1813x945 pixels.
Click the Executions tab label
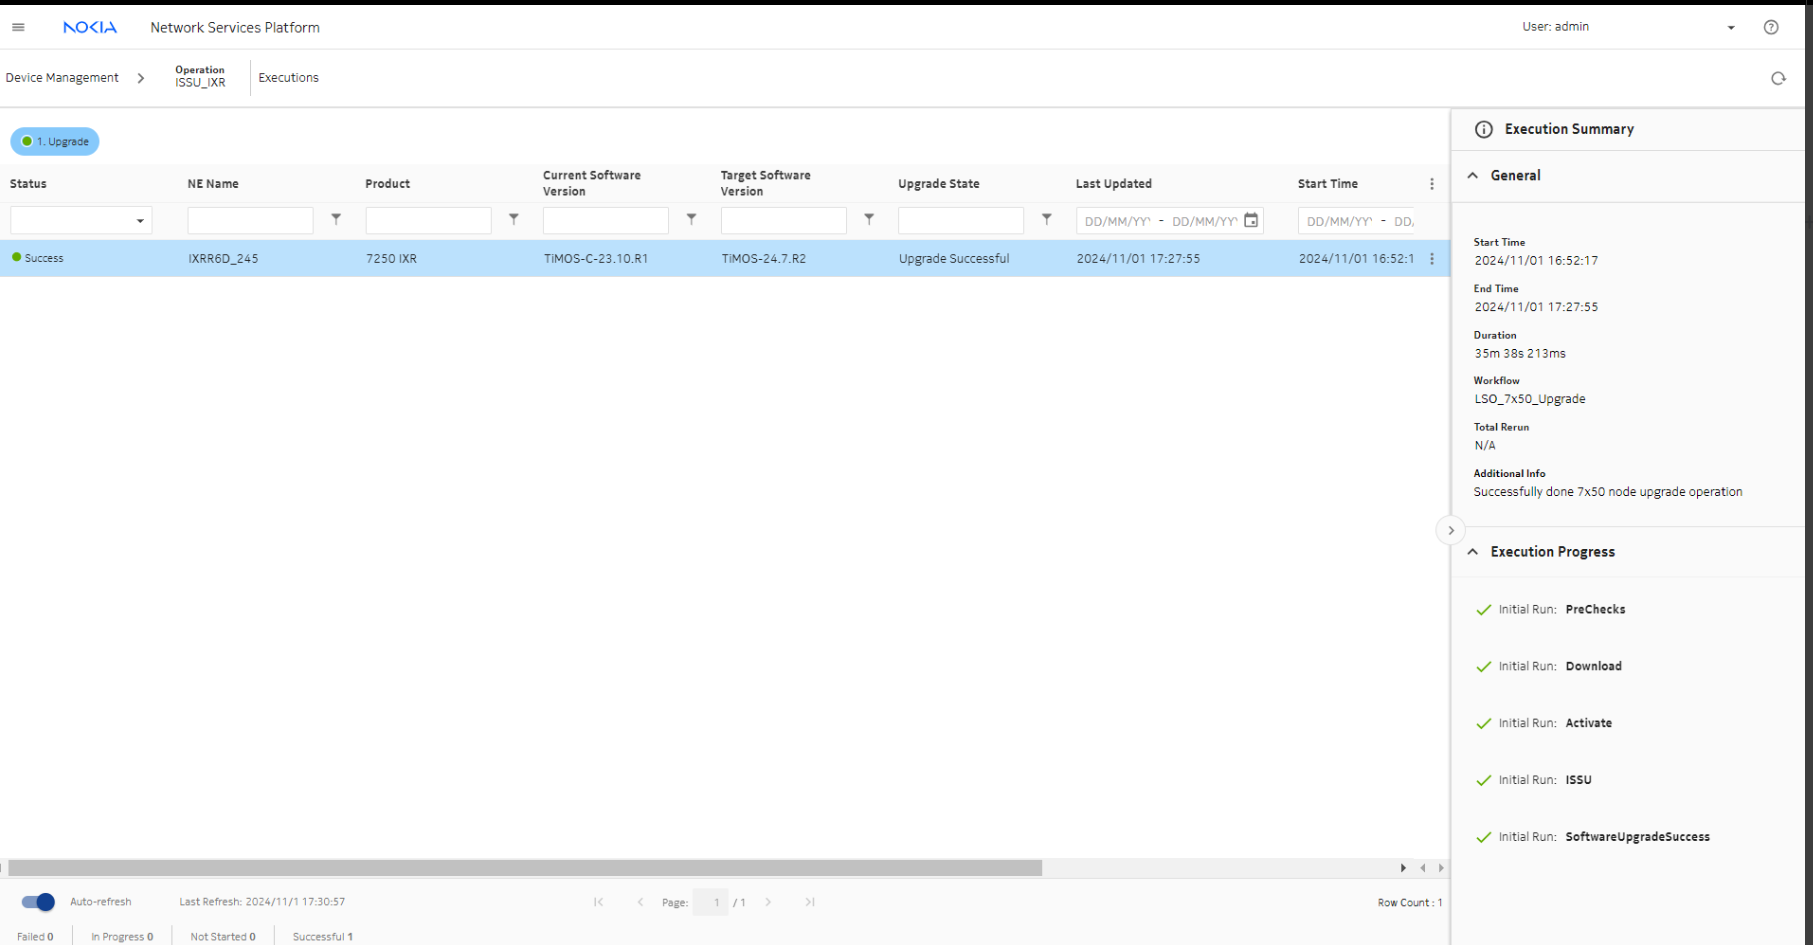(289, 78)
